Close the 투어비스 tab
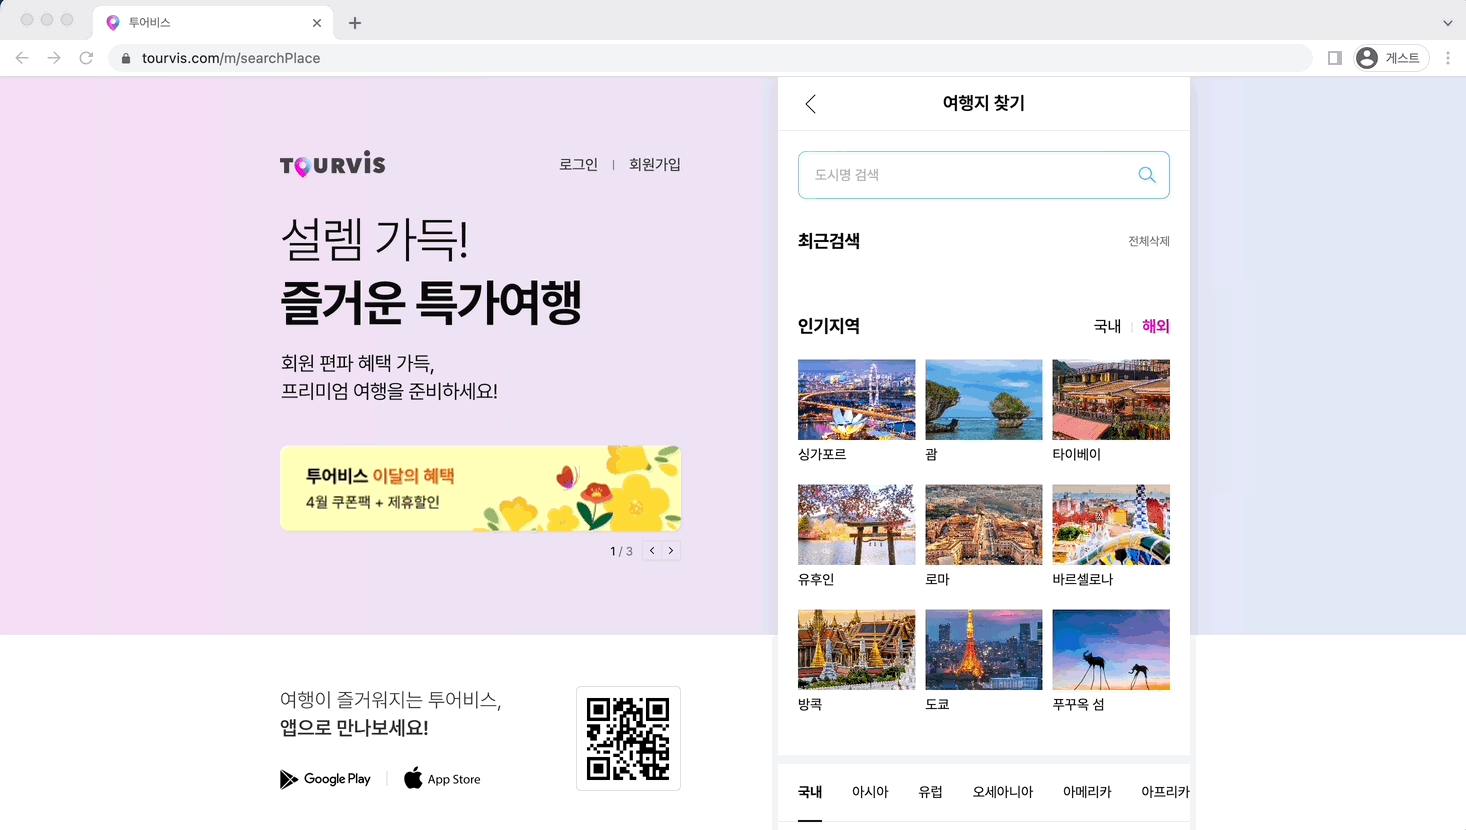 point(317,23)
